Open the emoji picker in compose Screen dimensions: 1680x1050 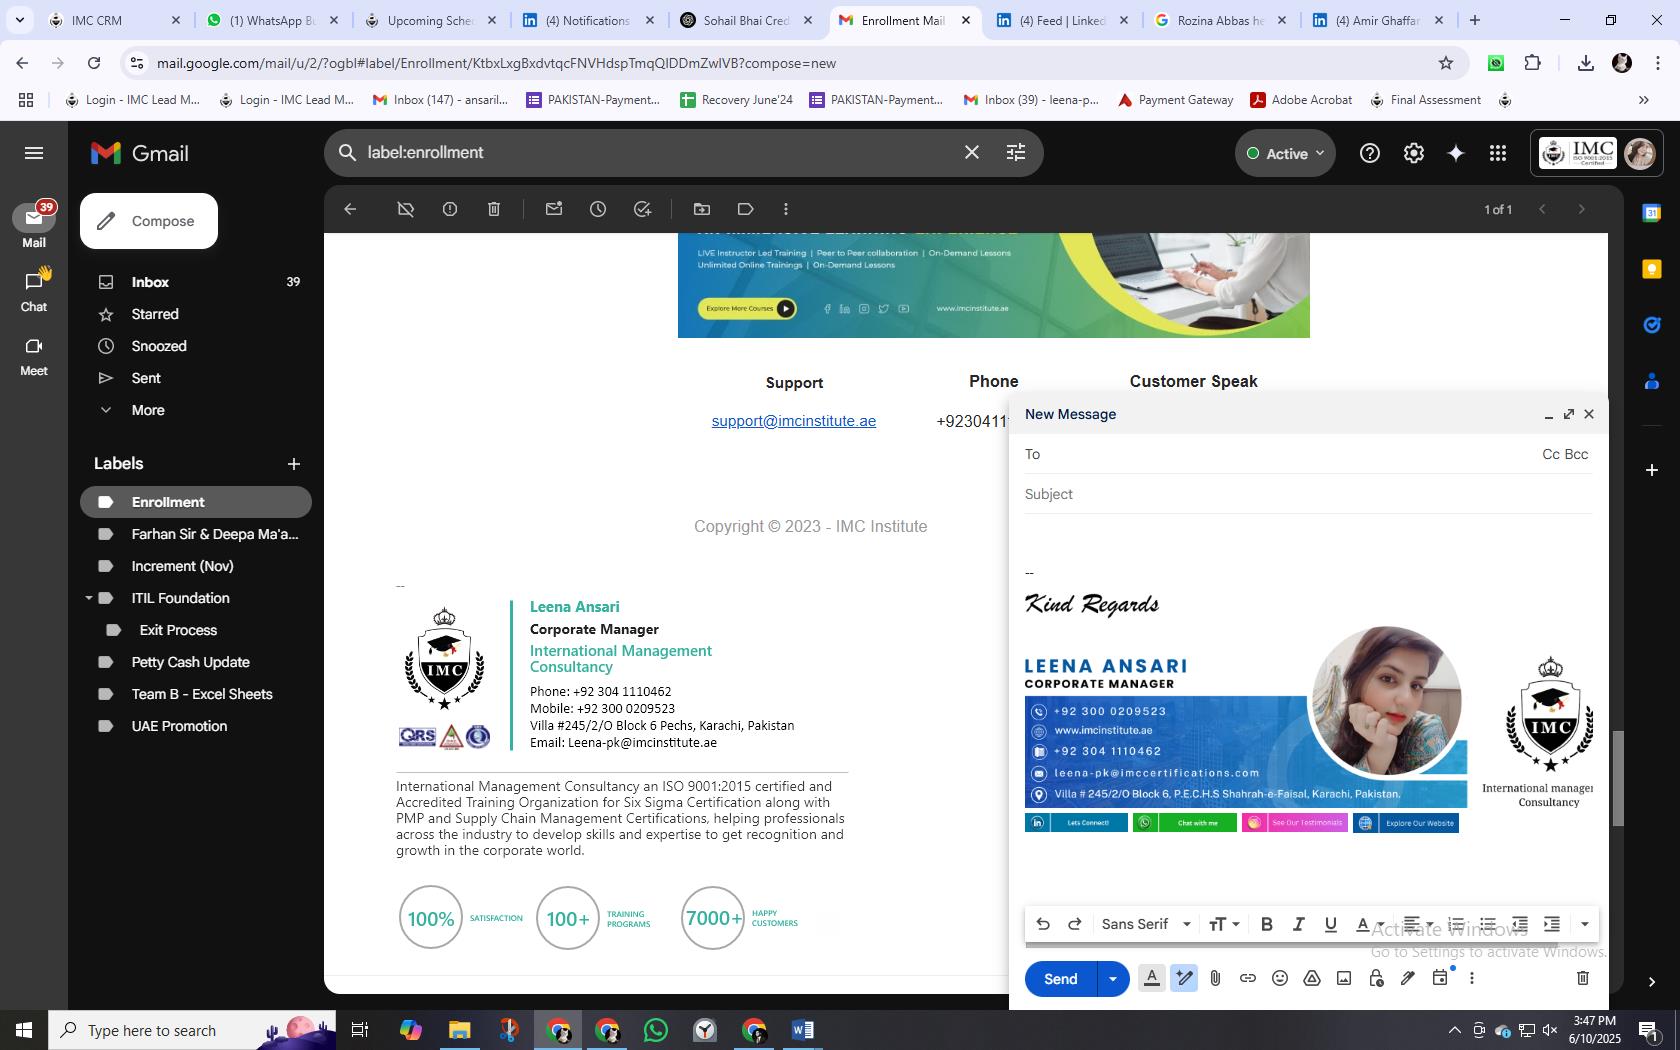1279,978
